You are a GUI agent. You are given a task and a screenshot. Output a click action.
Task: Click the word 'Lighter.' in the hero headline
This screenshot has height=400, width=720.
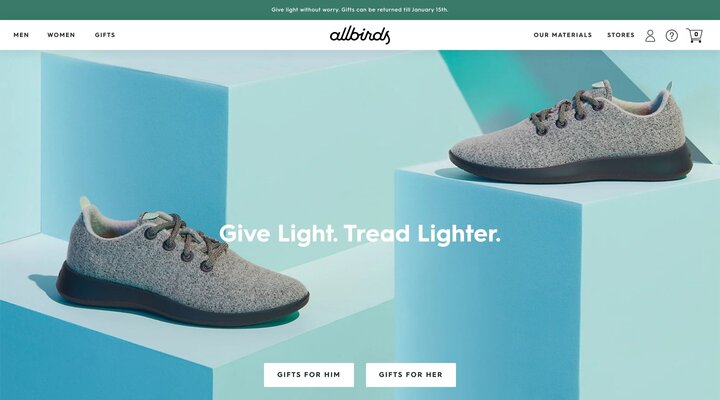tap(459, 234)
